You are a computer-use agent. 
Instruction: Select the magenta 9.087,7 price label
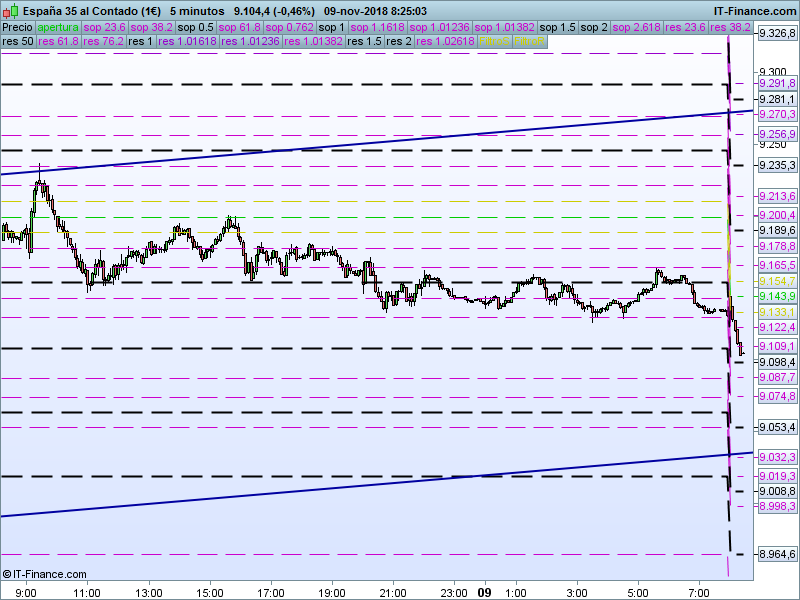[x=777, y=378]
